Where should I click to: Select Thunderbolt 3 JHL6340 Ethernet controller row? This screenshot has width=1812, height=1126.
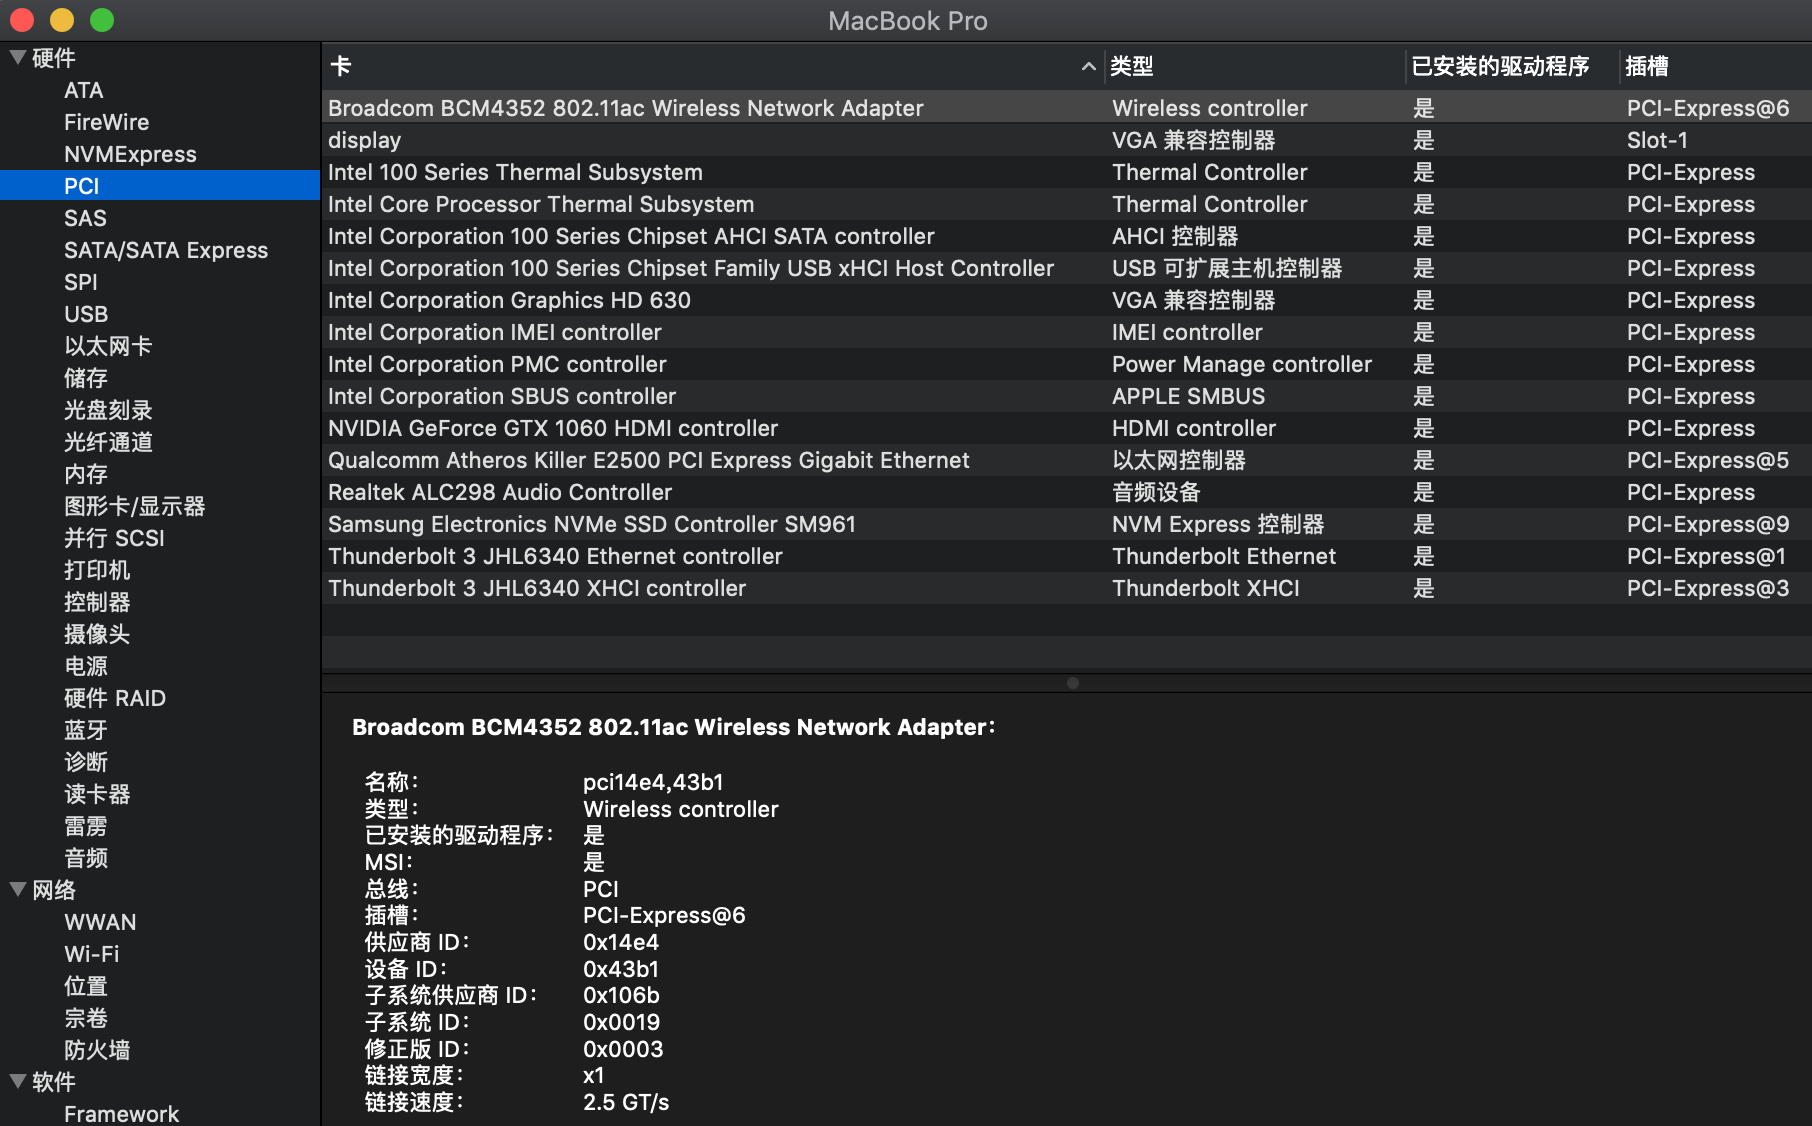point(1067,556)
